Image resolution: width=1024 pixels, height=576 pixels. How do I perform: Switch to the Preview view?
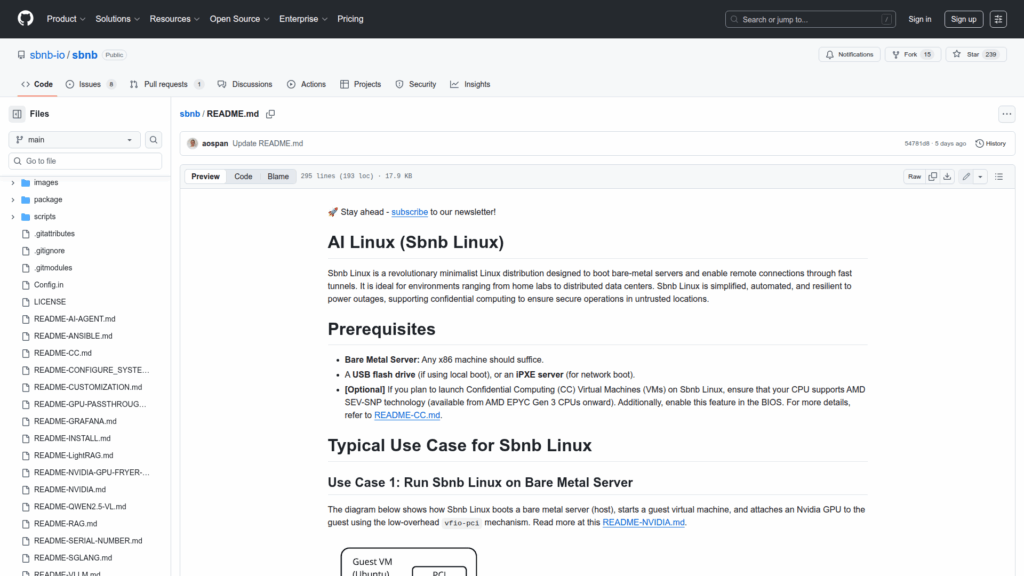coord(205,176)
